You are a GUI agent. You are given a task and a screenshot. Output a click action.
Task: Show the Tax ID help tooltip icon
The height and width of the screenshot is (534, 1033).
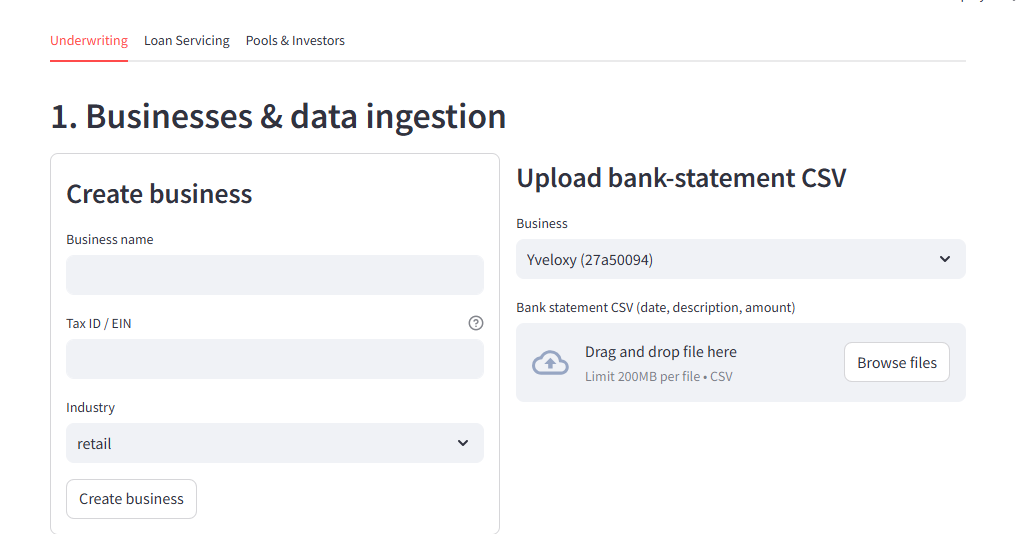point(476,323)
